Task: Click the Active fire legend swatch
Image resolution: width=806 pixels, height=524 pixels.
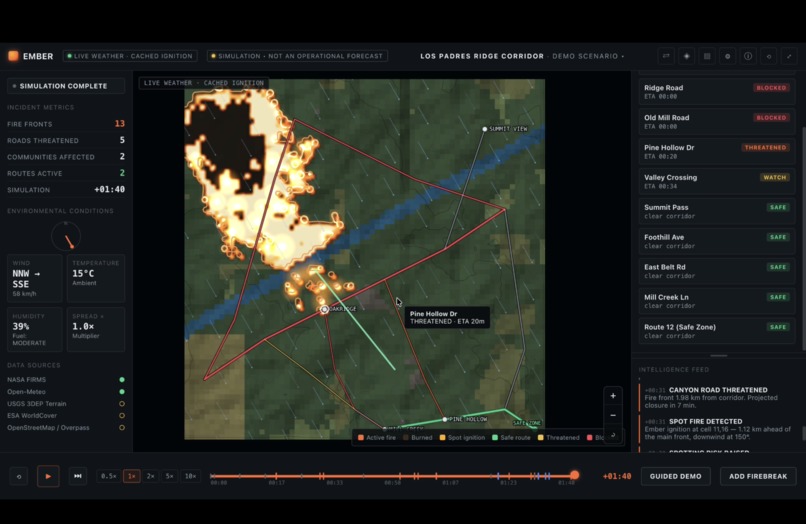Action: pos(361,438)
